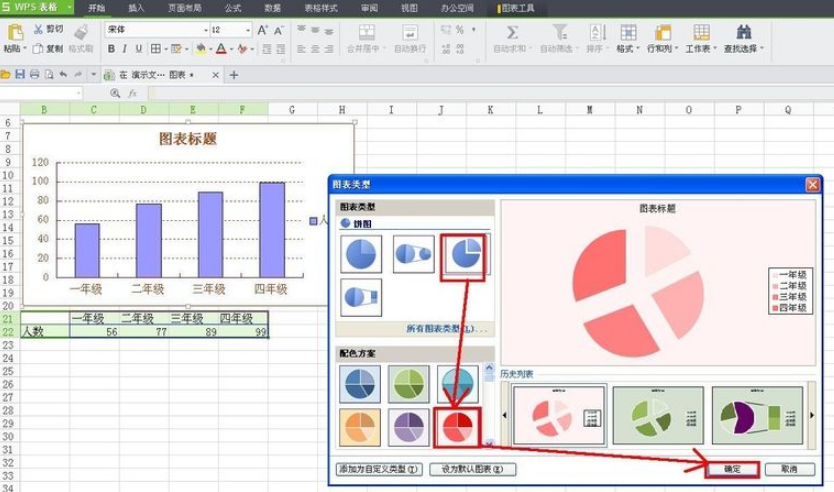The height and width of the screenshot is (492, 834).
Task: Click the Cut scissors icon
Action: (x=38, y=29)
